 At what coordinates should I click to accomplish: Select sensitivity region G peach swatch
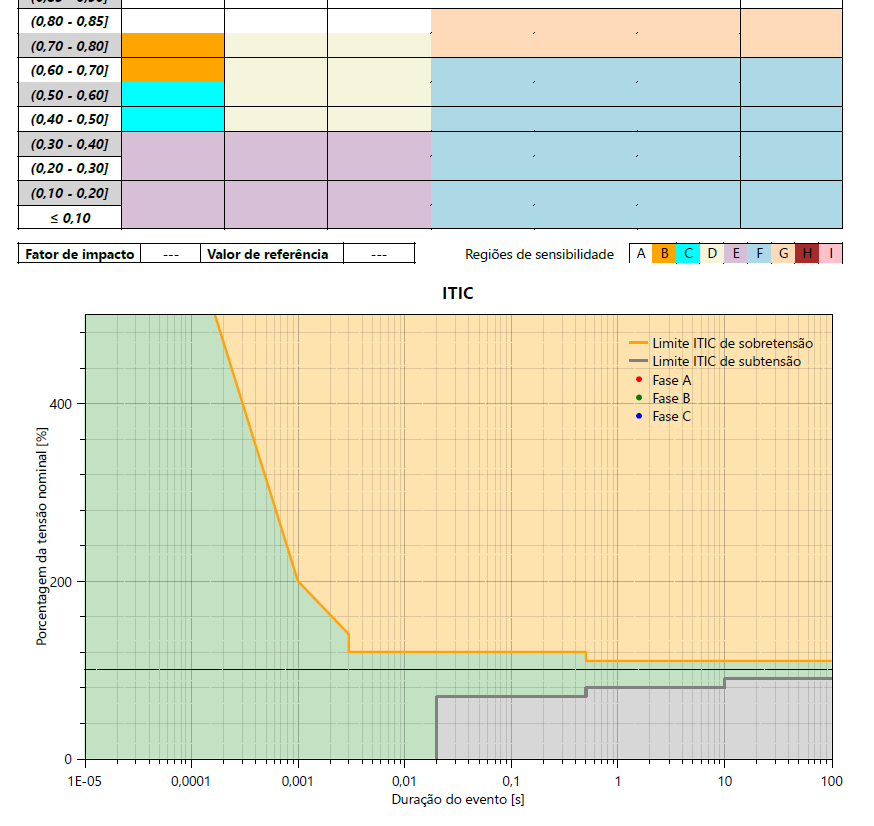pyautogui.click(x=783, y=254)
